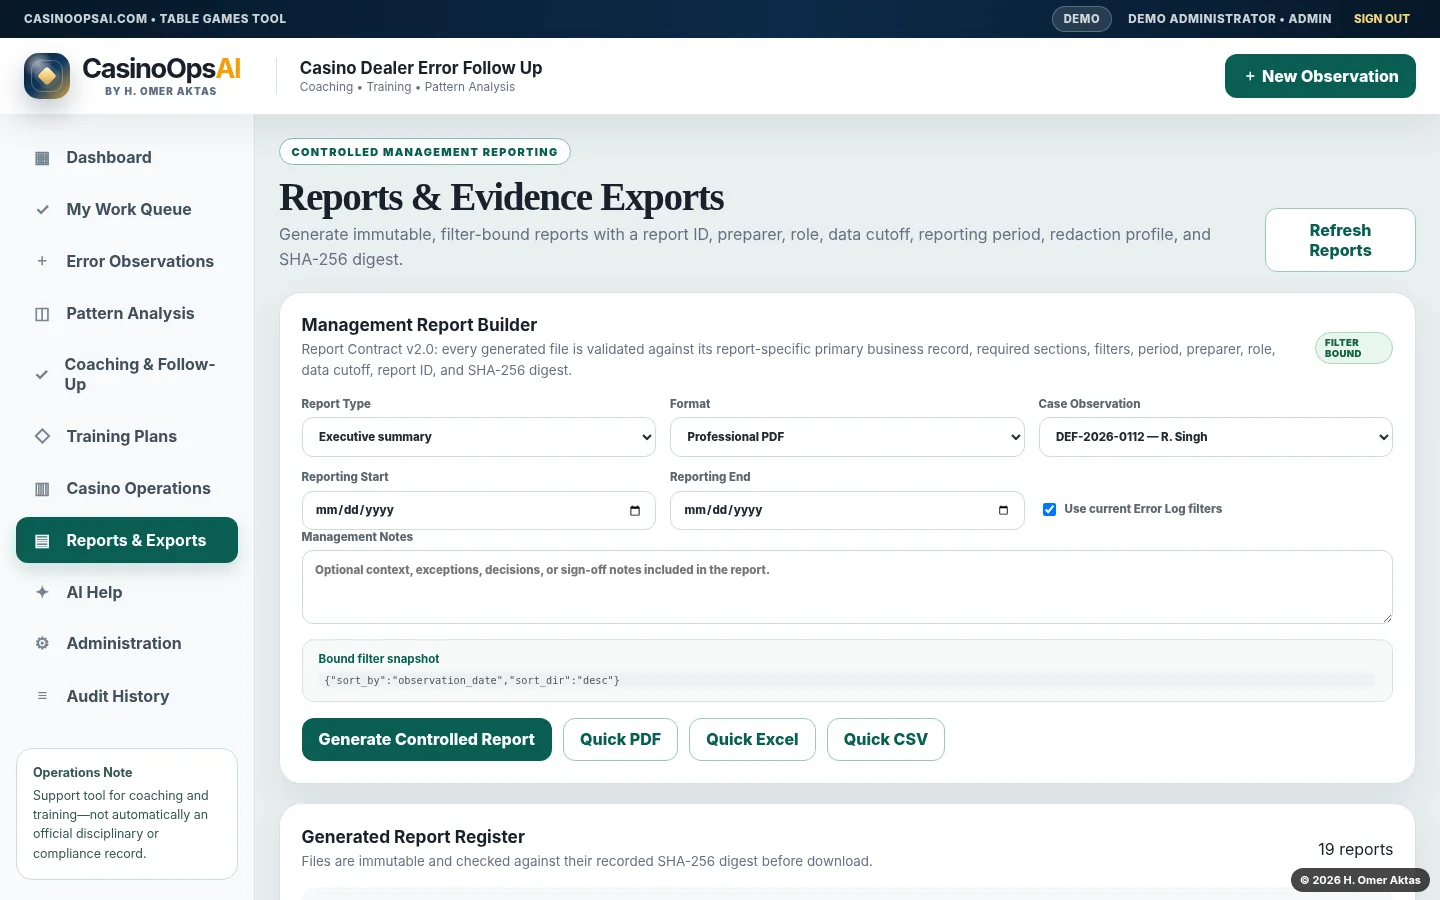The width and height of the screenshot is (1440, 900).
Task: Open Administration page
Action: [127, 644]
